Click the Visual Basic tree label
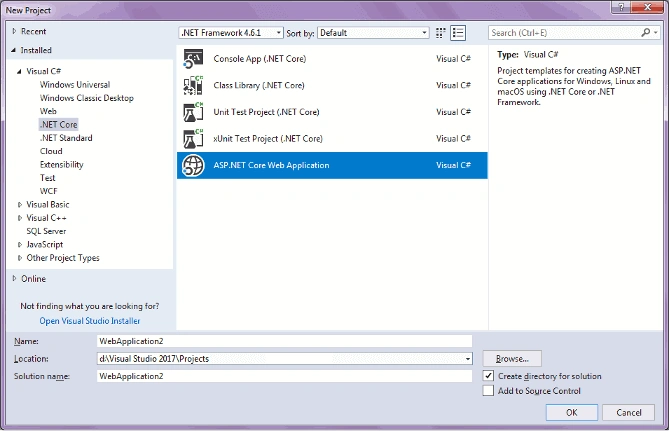Image resolution: width=669 pixels, height=431 pixels. tap(47, 205)
